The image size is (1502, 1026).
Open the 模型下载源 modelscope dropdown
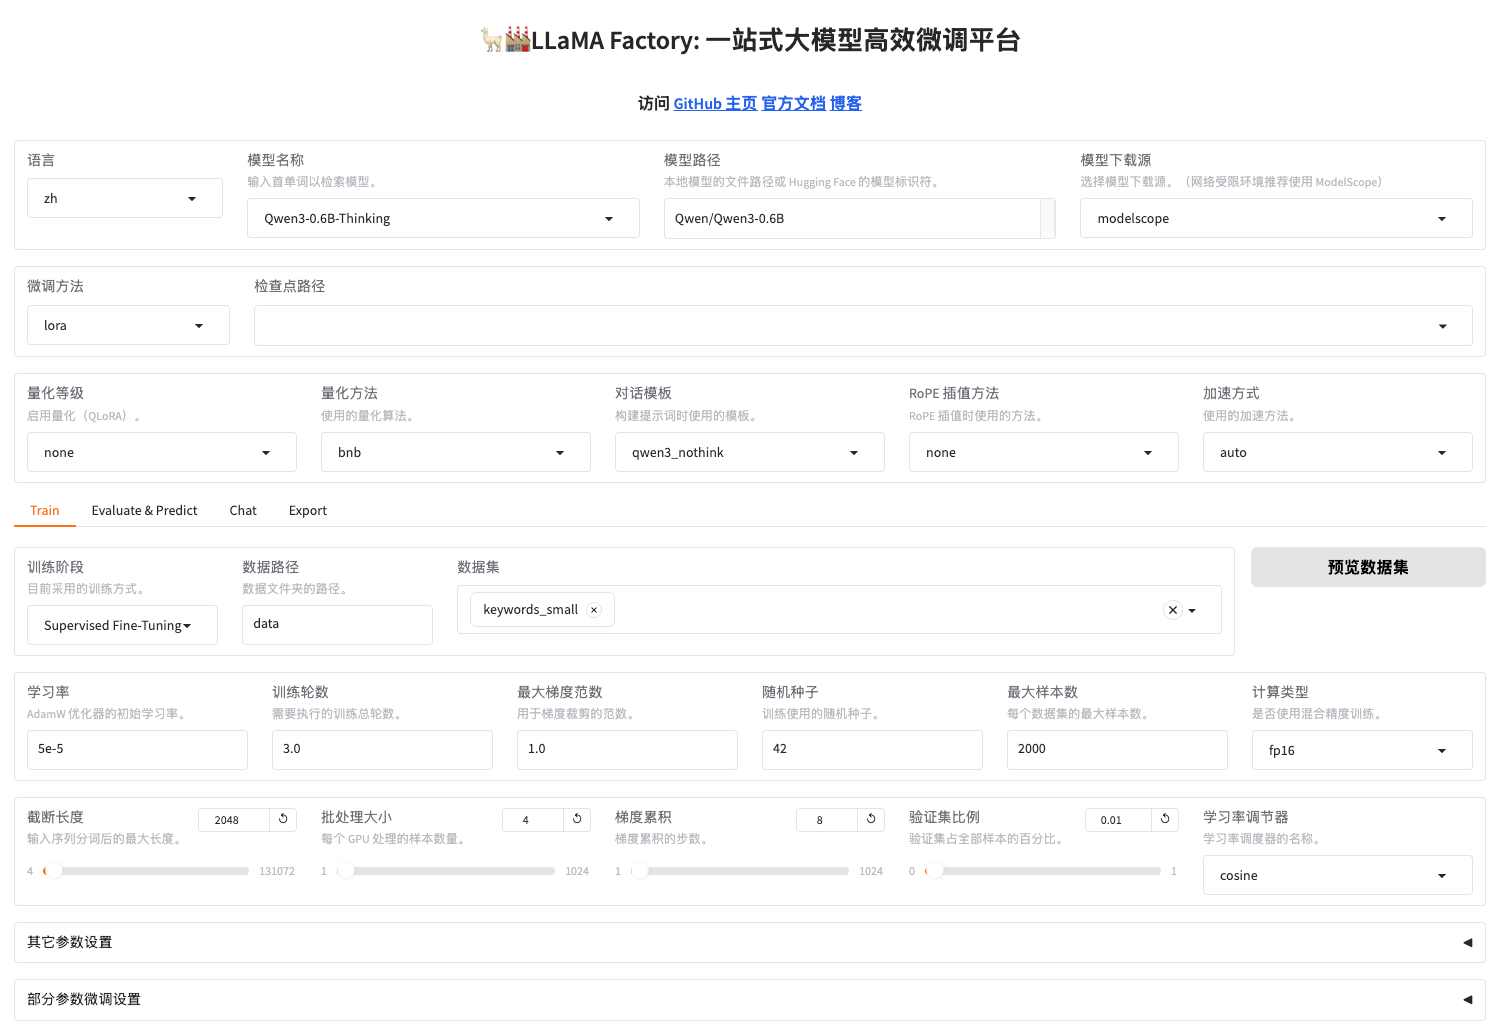[1276, 218]
